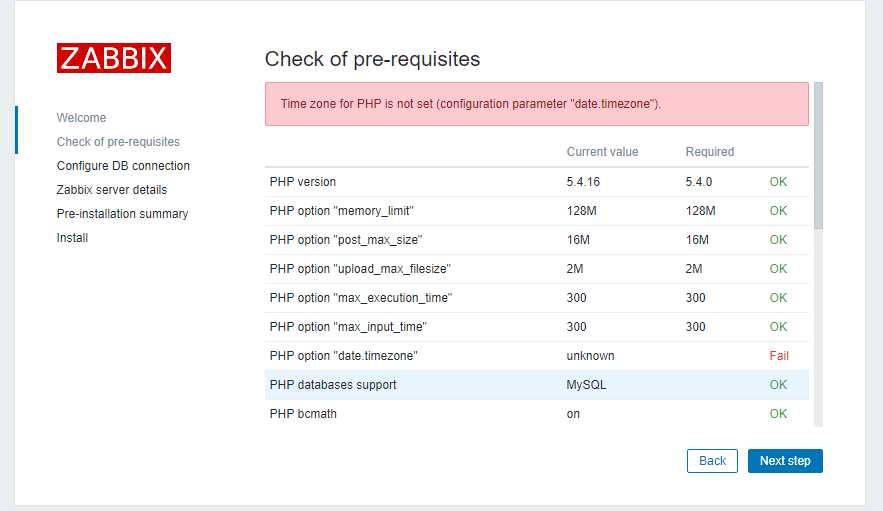883x511 pixels.
Task: Click the PHP time zone error message
Action: [x=537, y=104]
